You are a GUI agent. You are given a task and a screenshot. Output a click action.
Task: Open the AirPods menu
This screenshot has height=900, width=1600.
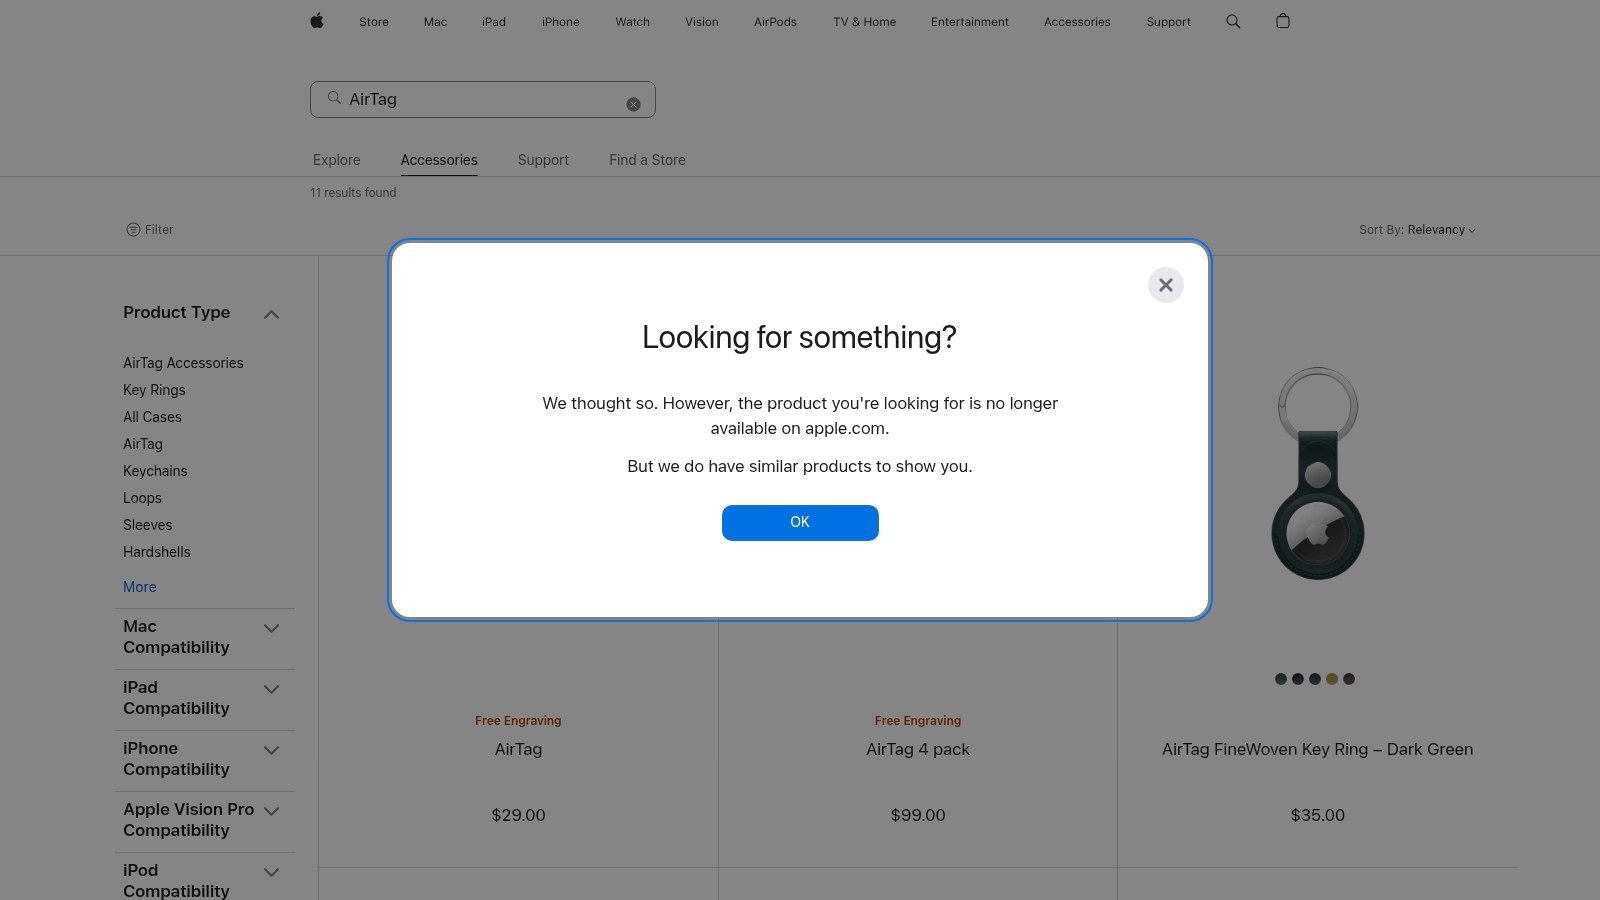click(x=775, y=22)
